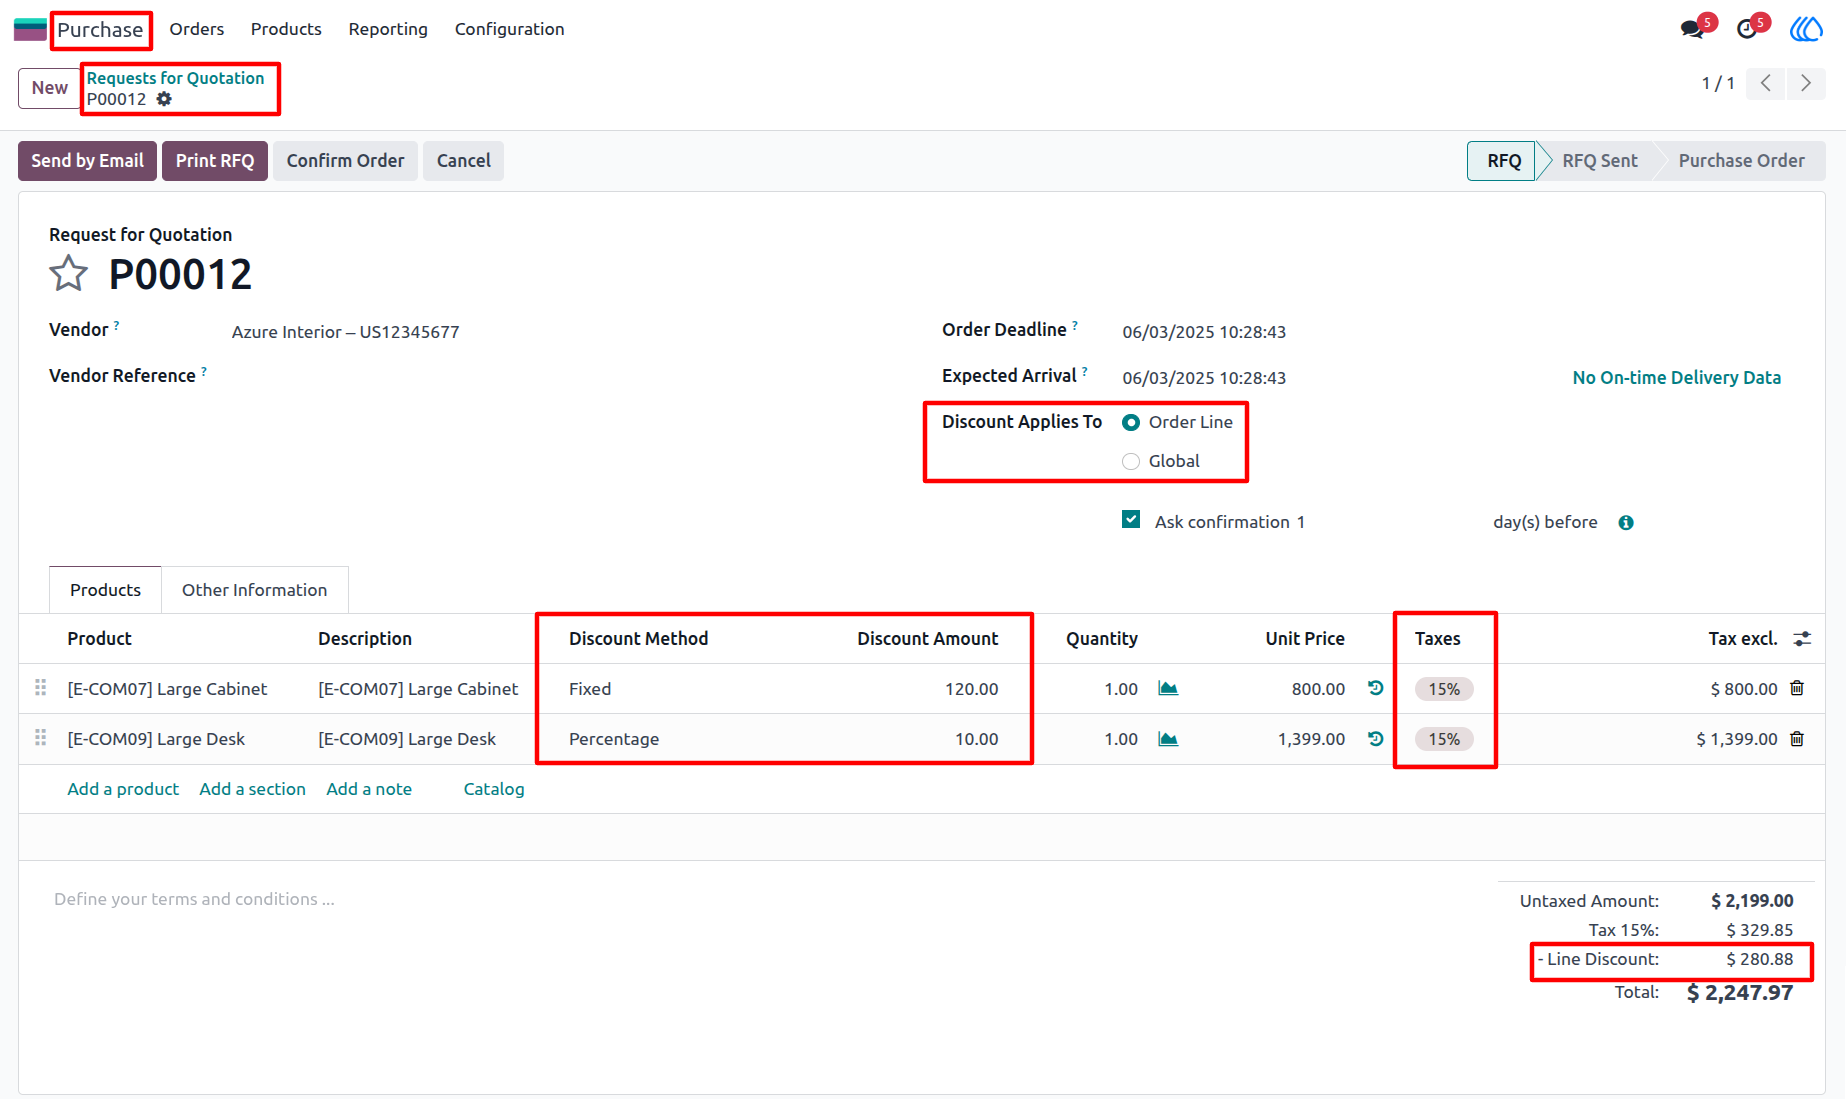The image size is (1846, 1099).
Task: Open the Odoo apps menu icon
Action: coord(30,29)
